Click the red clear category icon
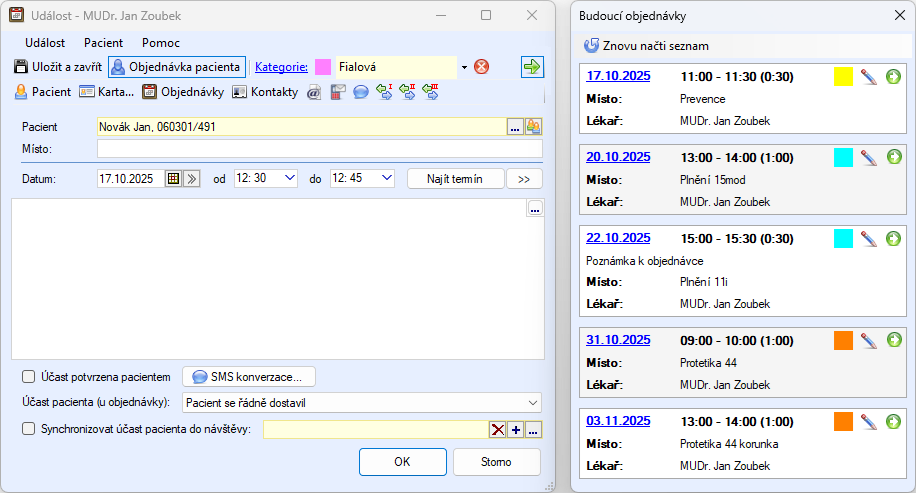Viewport: 916px width, 493px height. [x=482, y=67]
